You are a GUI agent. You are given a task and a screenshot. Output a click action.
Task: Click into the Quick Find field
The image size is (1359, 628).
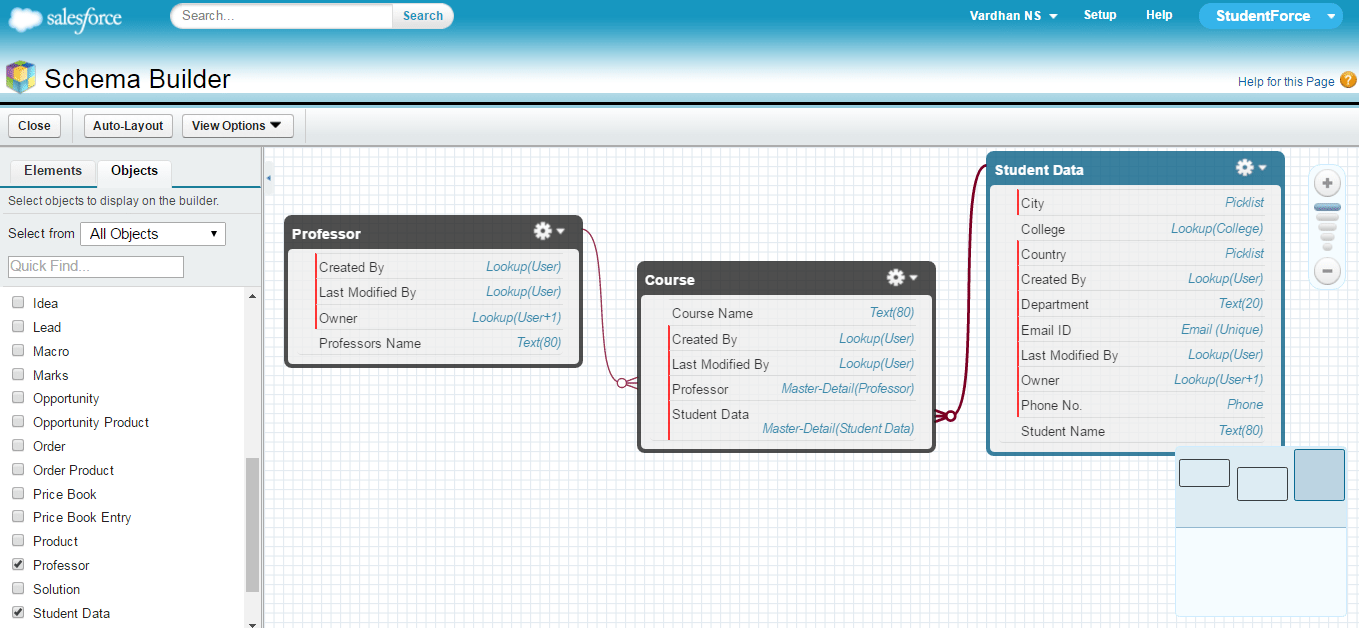(96, 267)
